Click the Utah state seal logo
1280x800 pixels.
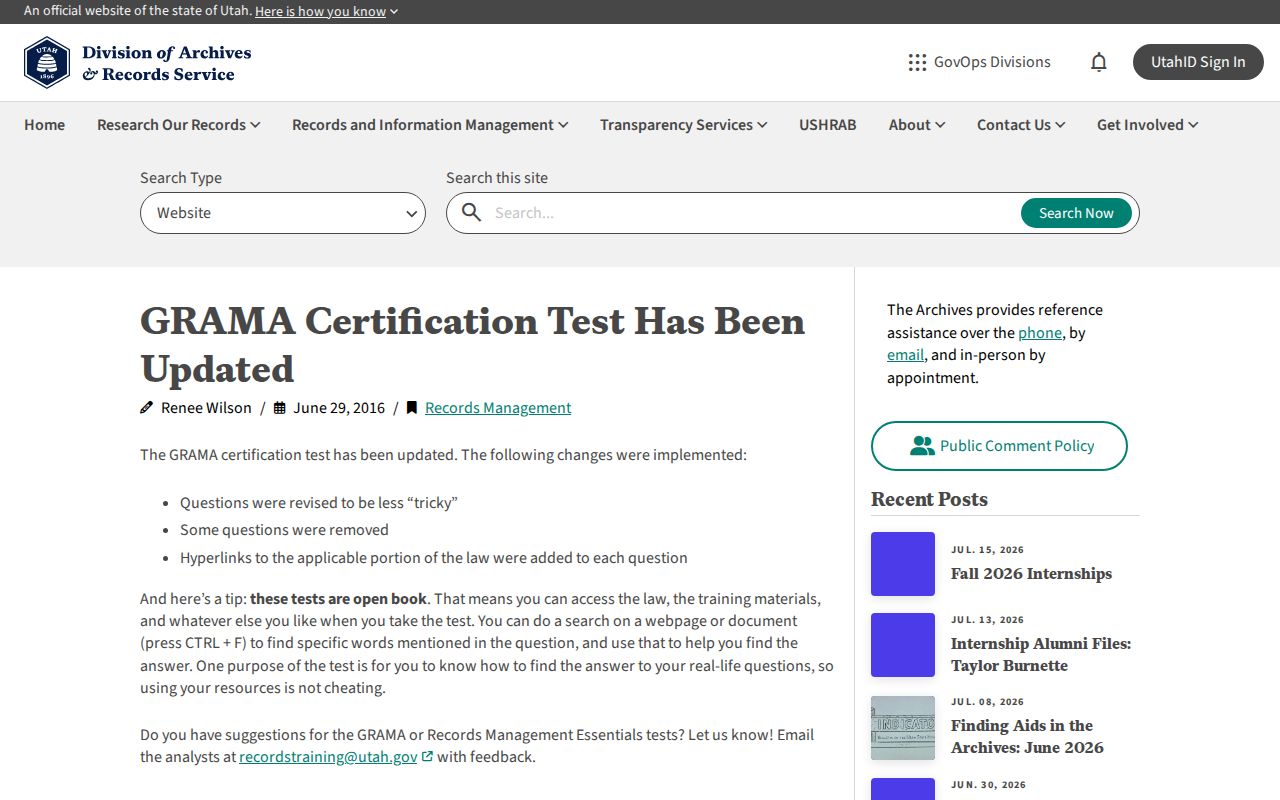pos(47,63)
